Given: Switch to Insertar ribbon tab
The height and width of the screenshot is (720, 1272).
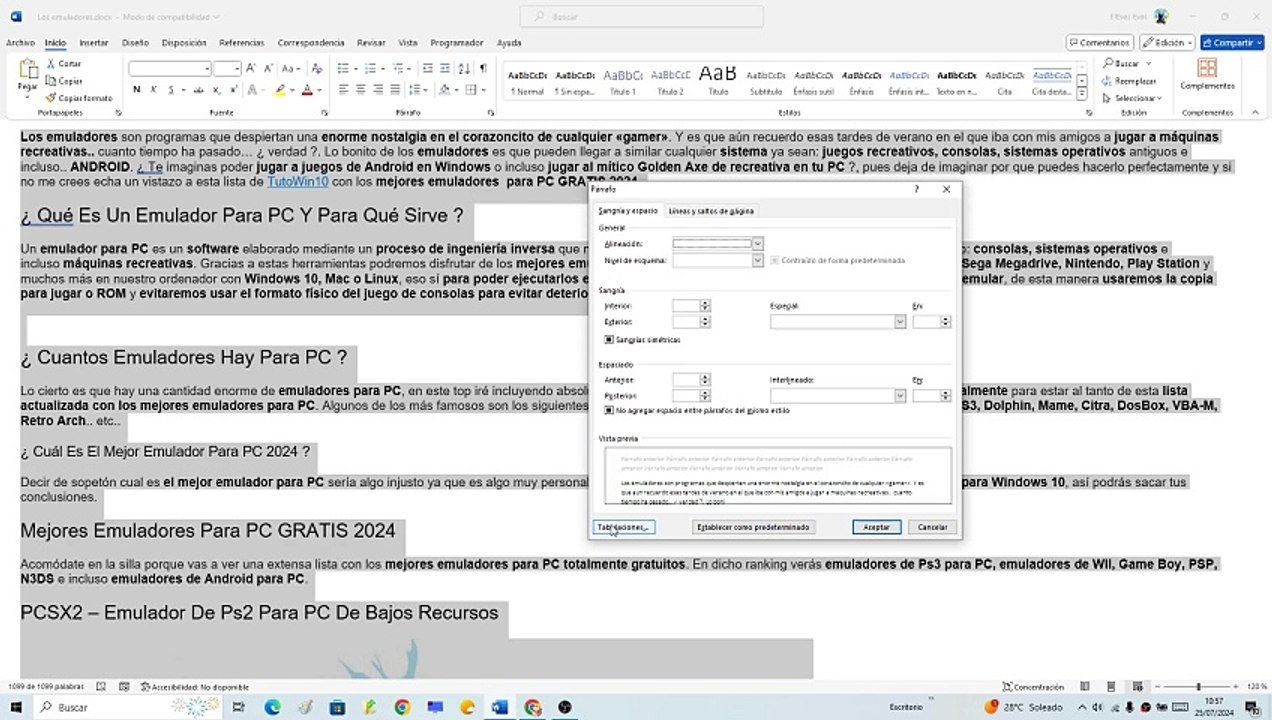Looking at the screenshot, I should point(93,43).
